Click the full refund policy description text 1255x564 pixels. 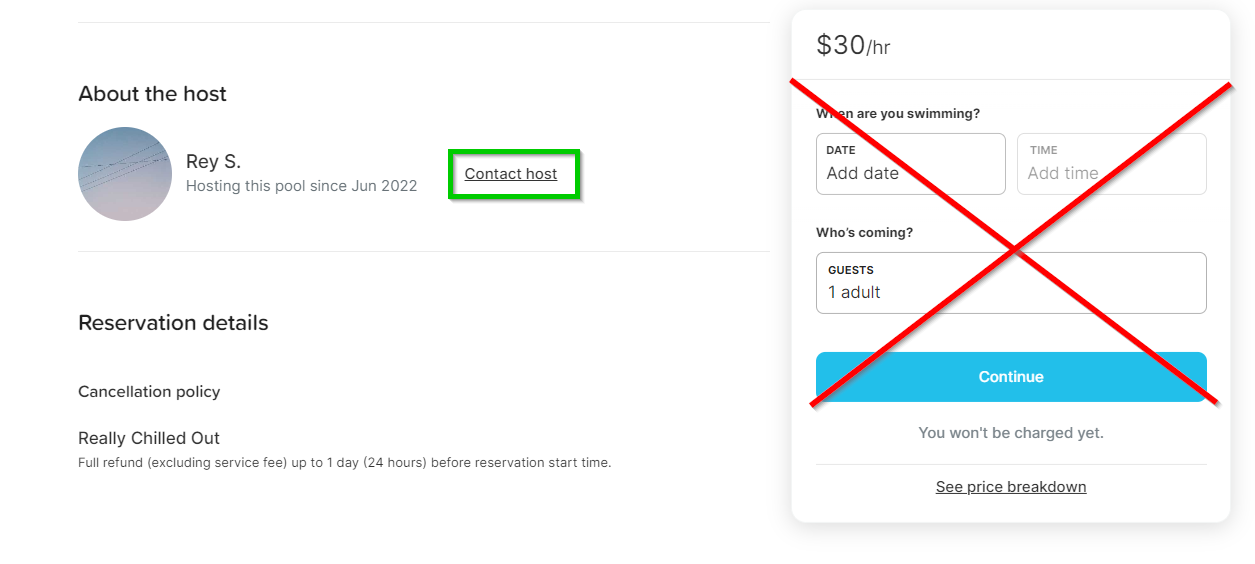[344, 463]
